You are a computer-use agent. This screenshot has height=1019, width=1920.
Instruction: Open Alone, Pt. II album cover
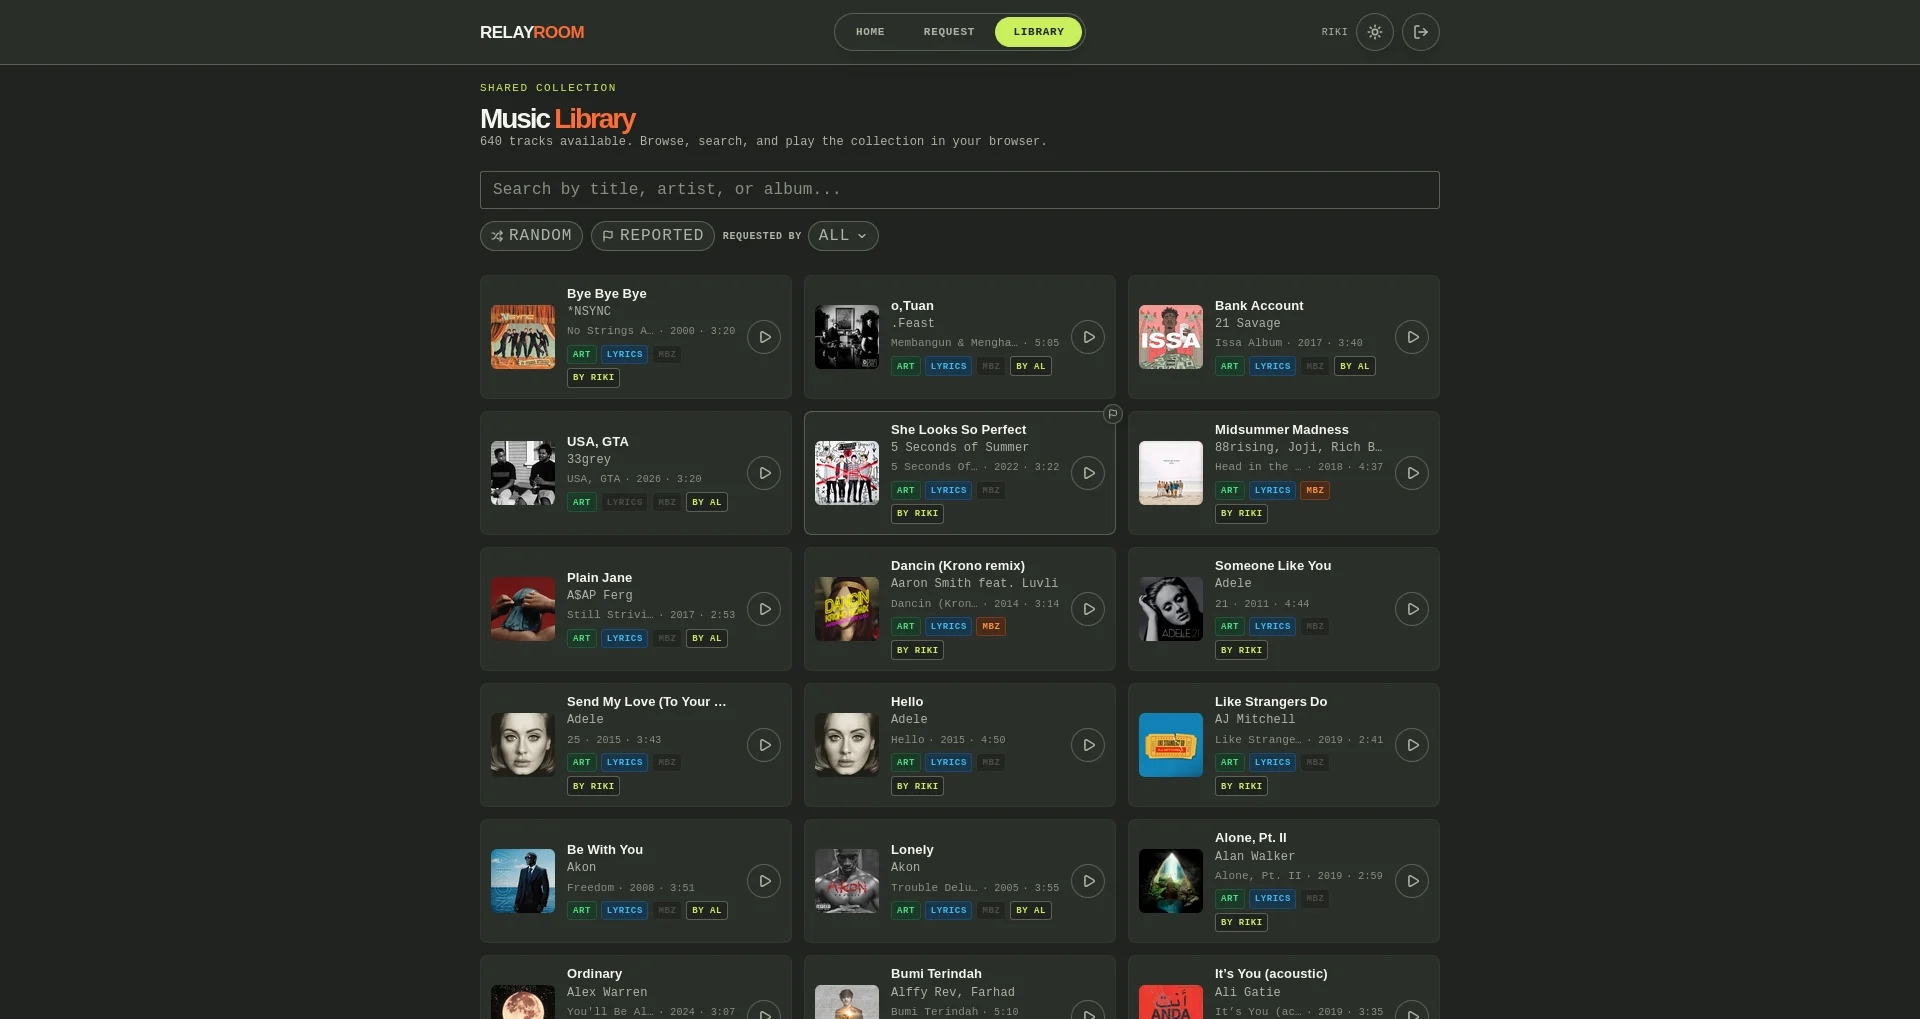point(1171,881)
